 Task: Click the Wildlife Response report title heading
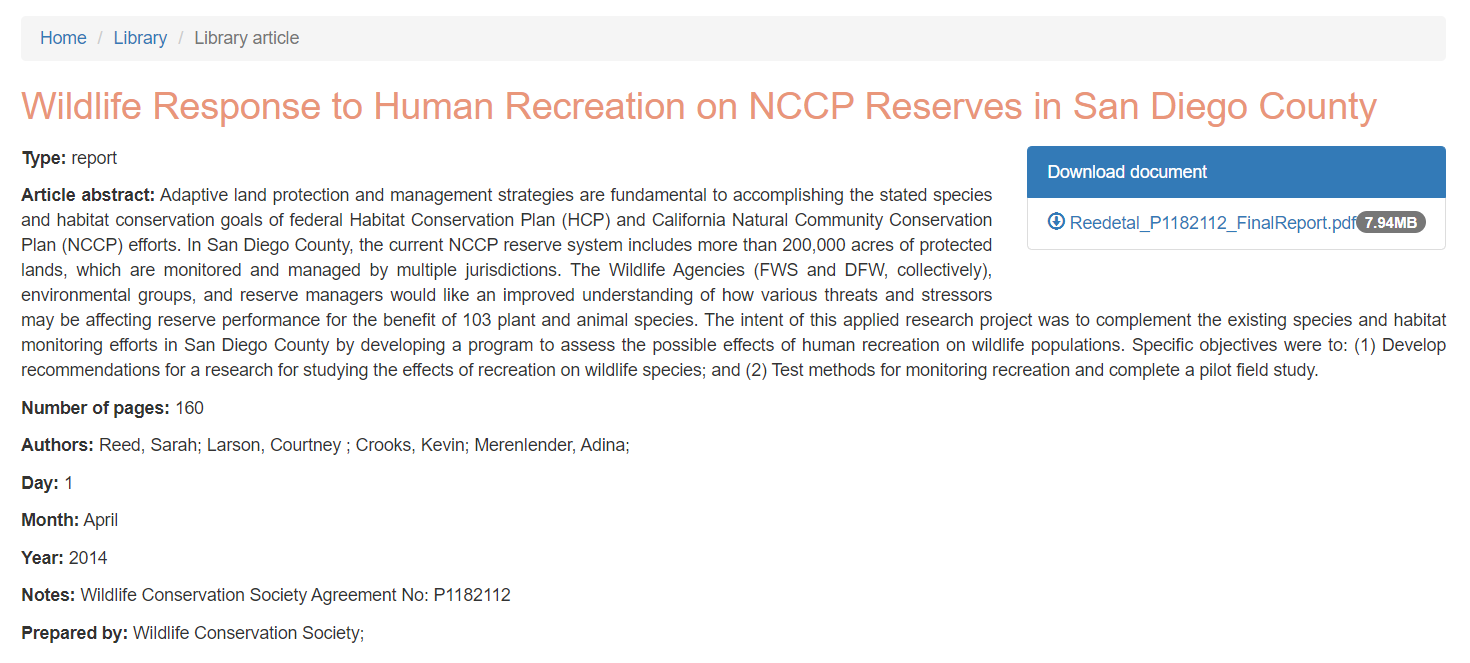(x=699, y=106)
